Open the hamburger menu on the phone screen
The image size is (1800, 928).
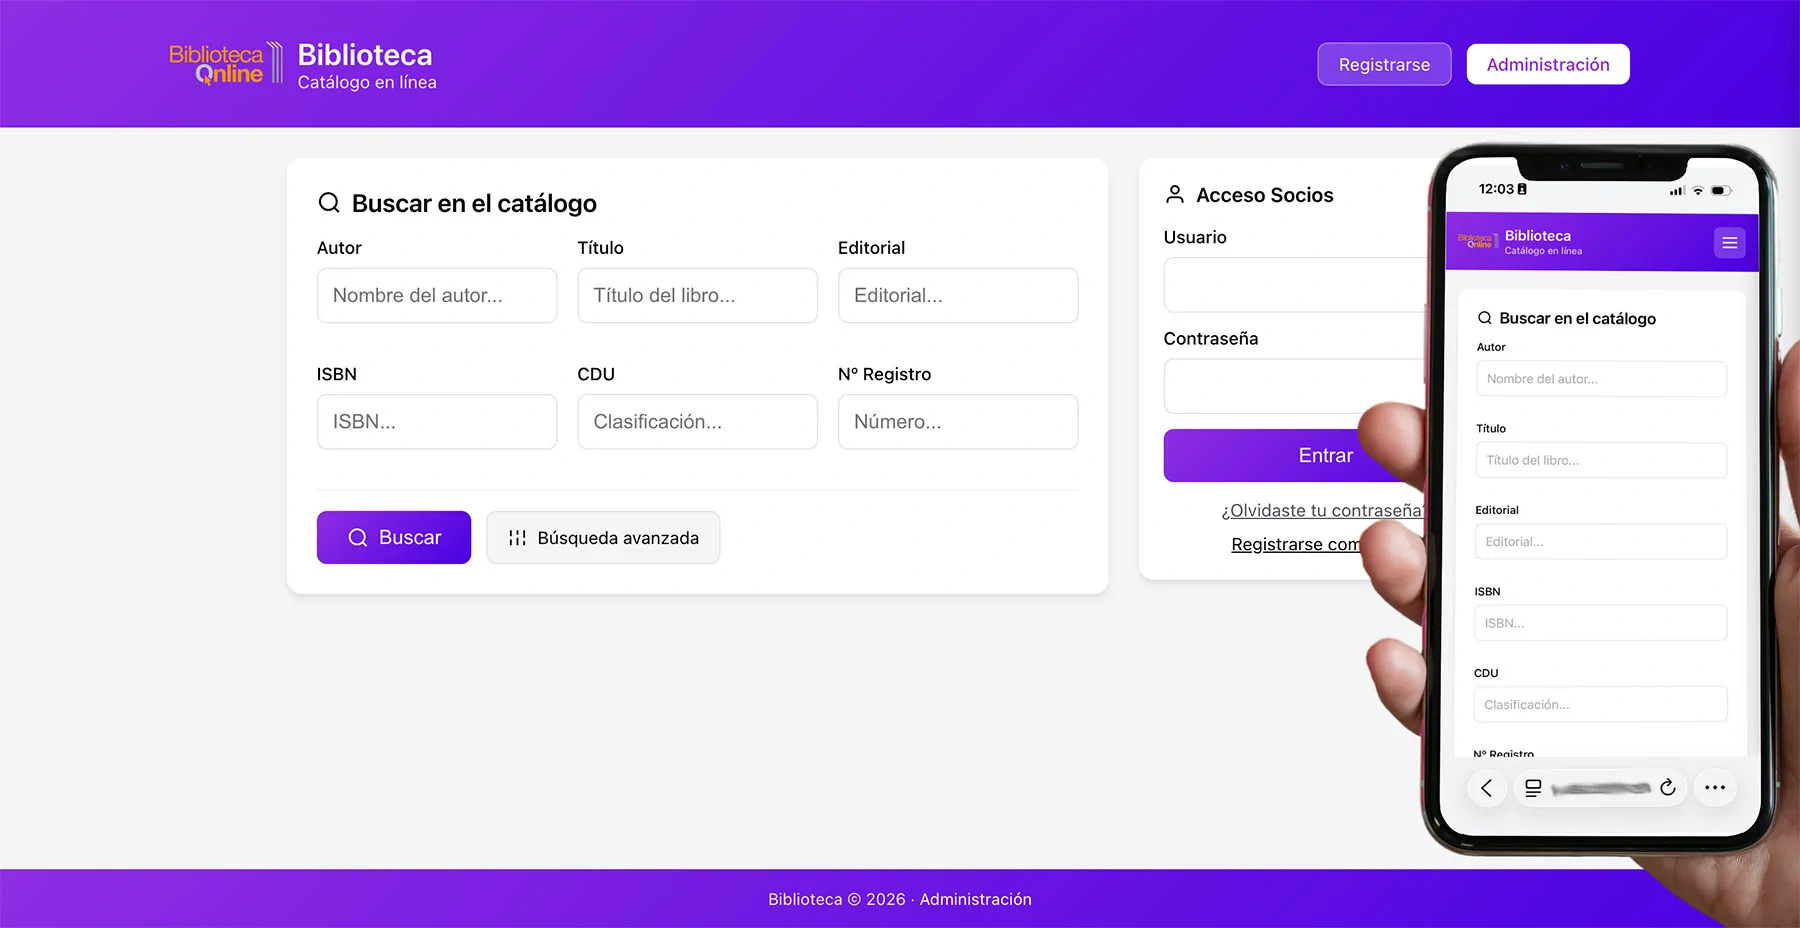(x=1729, y=243)
